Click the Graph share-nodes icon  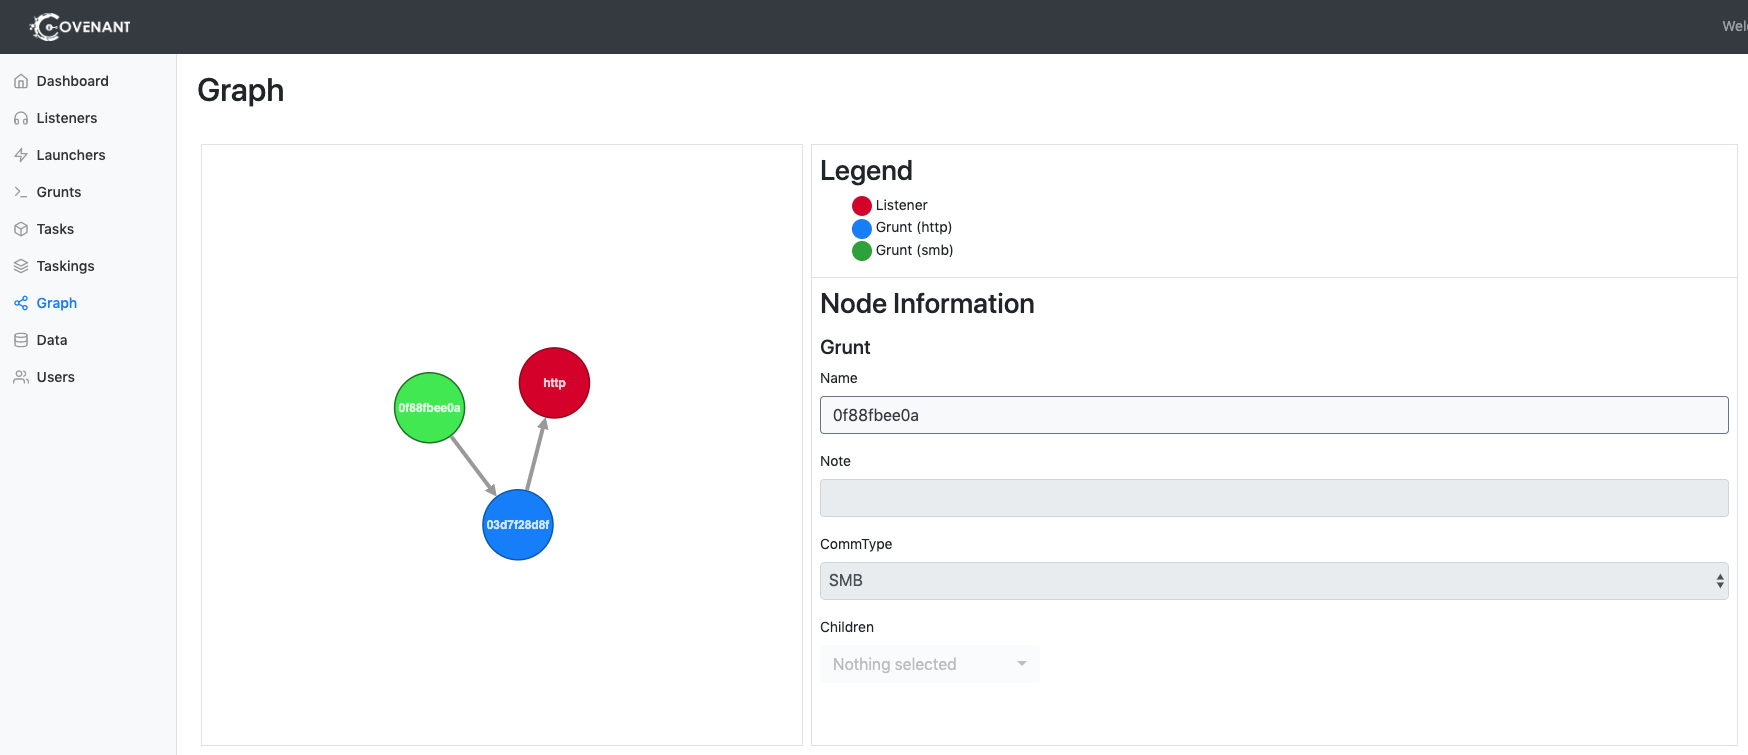tap(21, 303)
